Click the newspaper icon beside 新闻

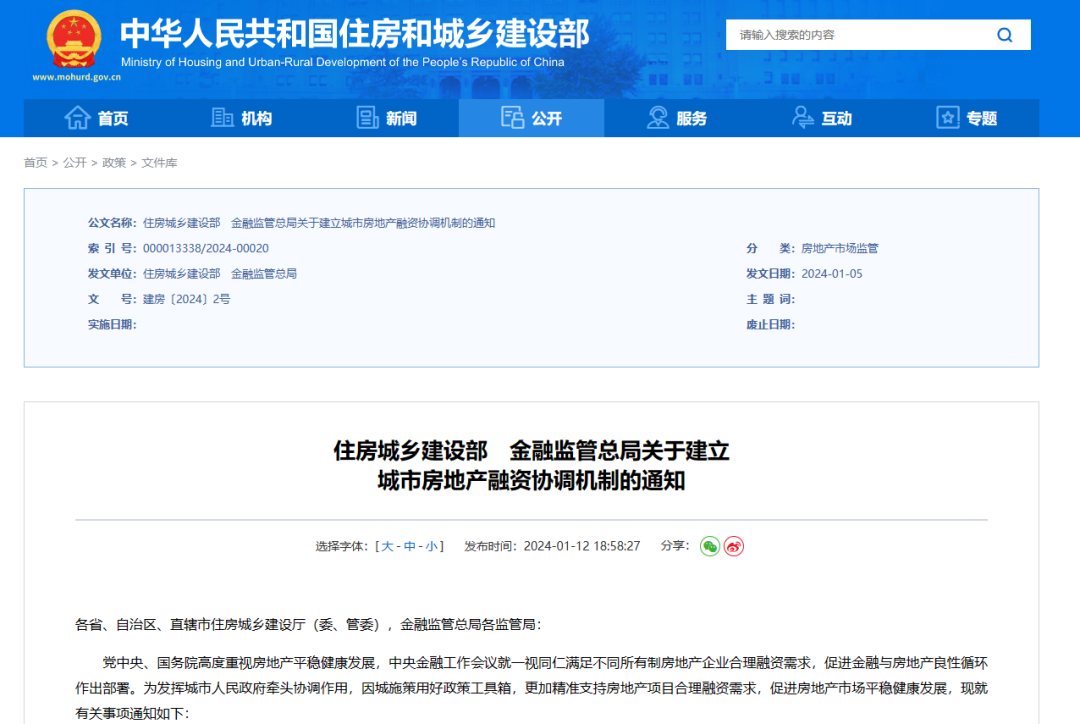368,118
